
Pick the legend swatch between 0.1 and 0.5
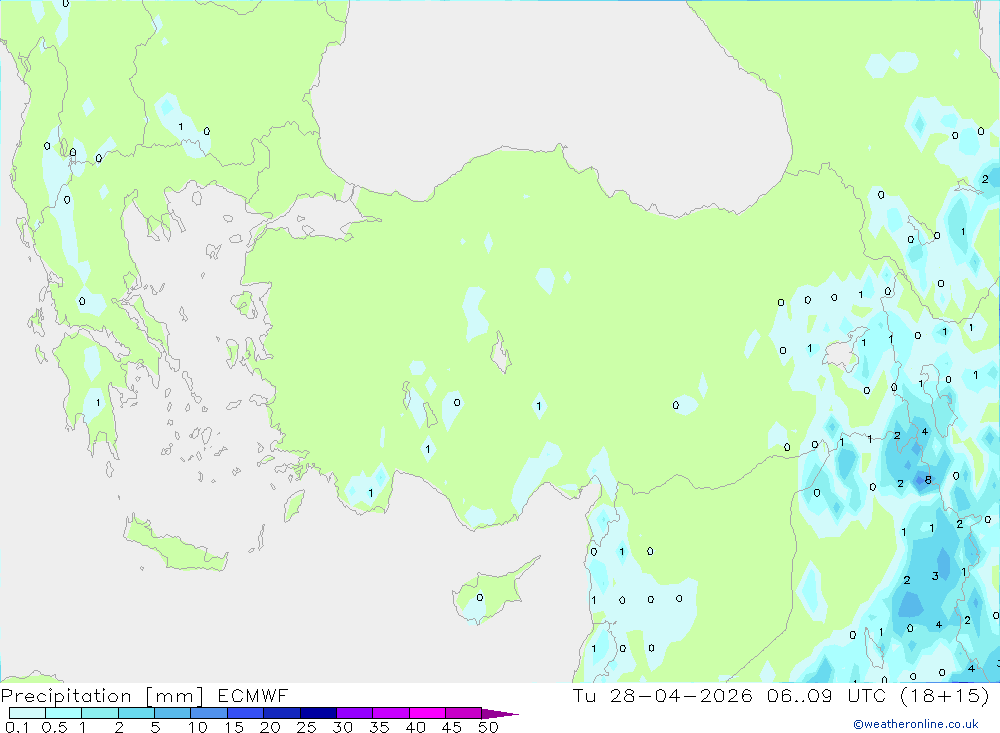[27, 713]
